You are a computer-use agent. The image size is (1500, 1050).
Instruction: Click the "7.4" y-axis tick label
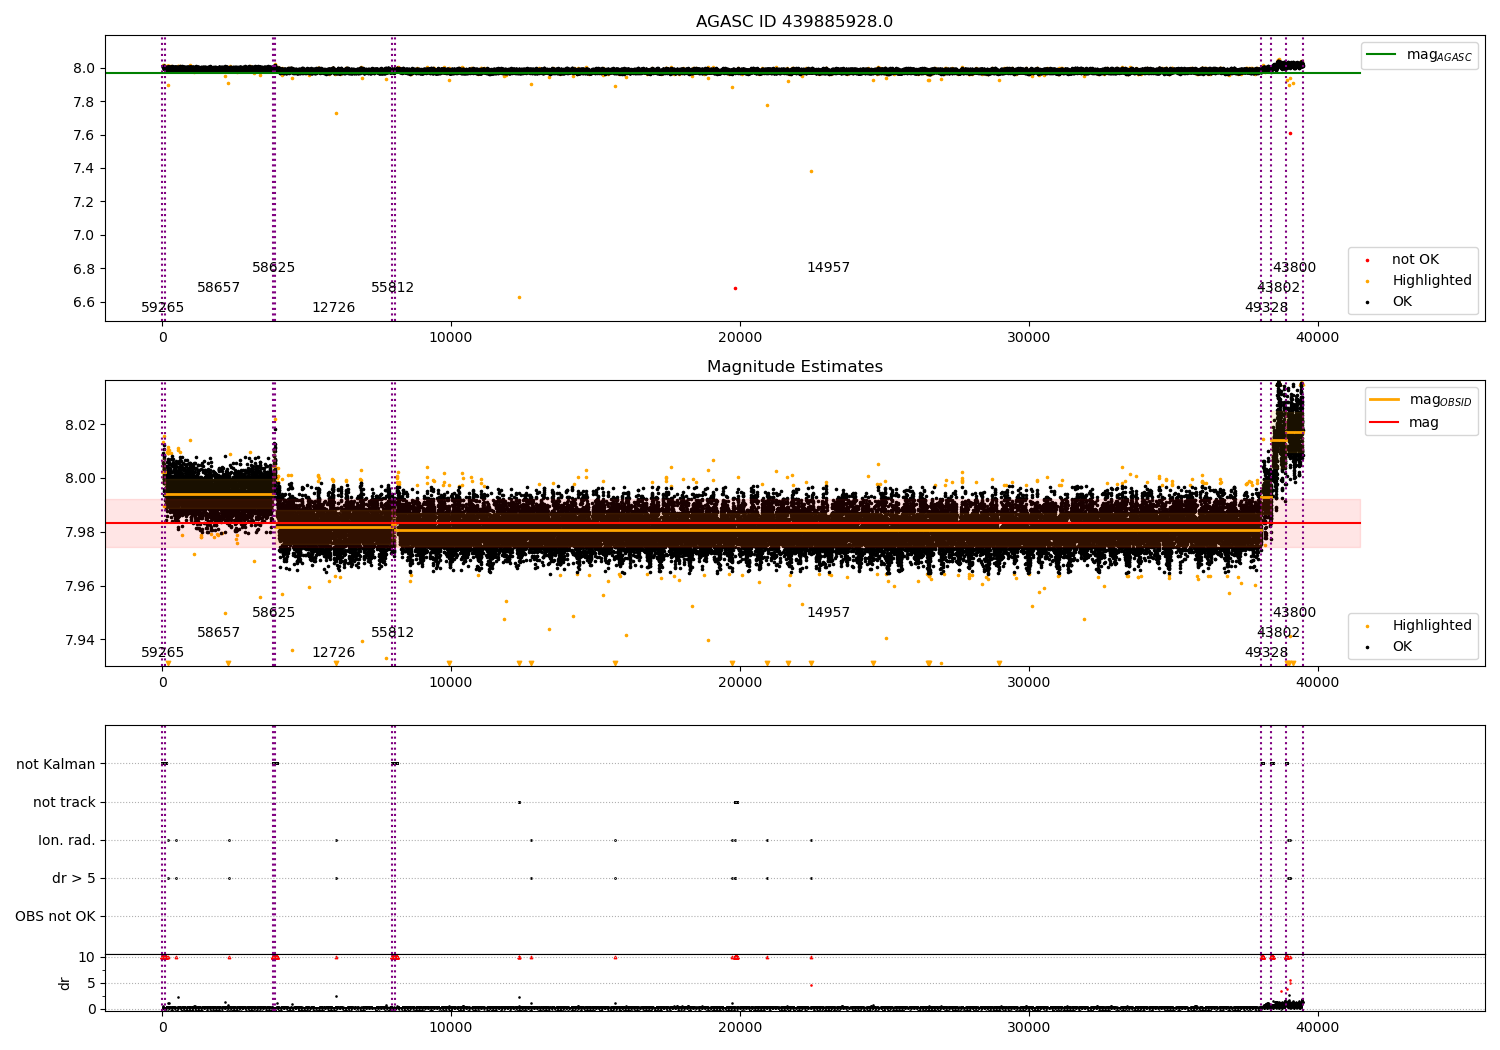pos(84,169)
